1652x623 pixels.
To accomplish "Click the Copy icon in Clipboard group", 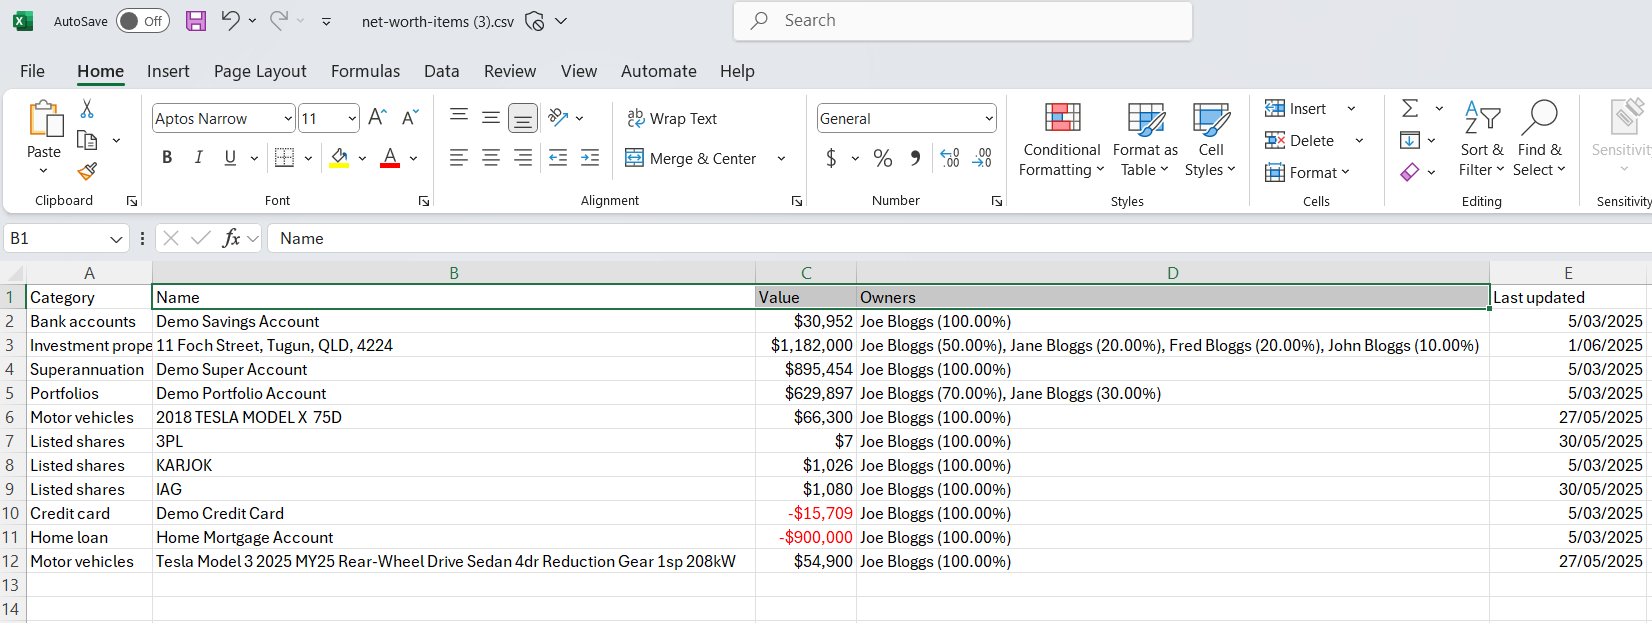I will (87, 140).
